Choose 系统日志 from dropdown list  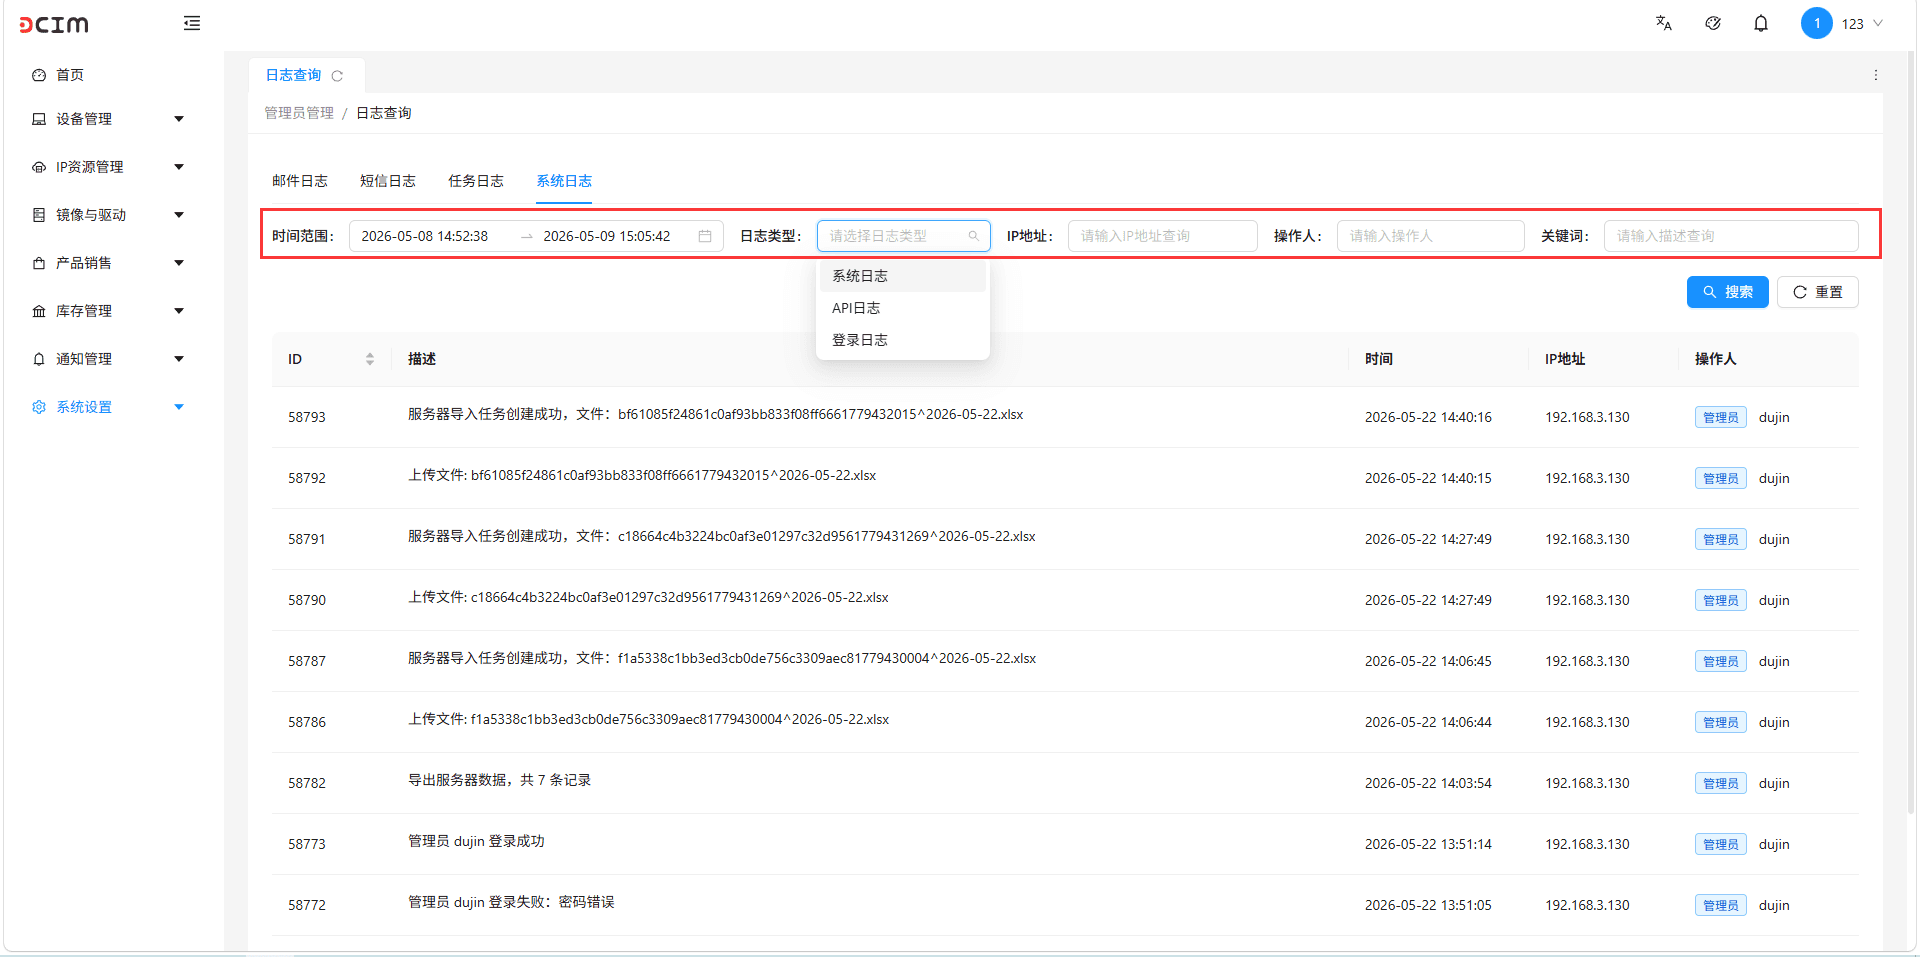tap(903, 276)
